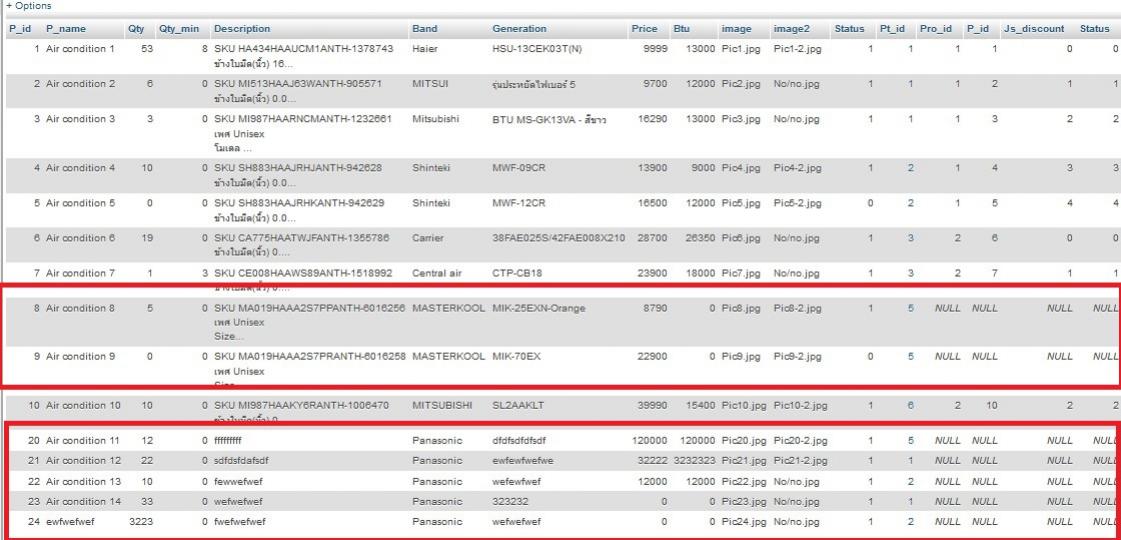This screenshot has height=540, width=1121.
Task: Click the Qty value 53
Action: (x=147, y=49)
